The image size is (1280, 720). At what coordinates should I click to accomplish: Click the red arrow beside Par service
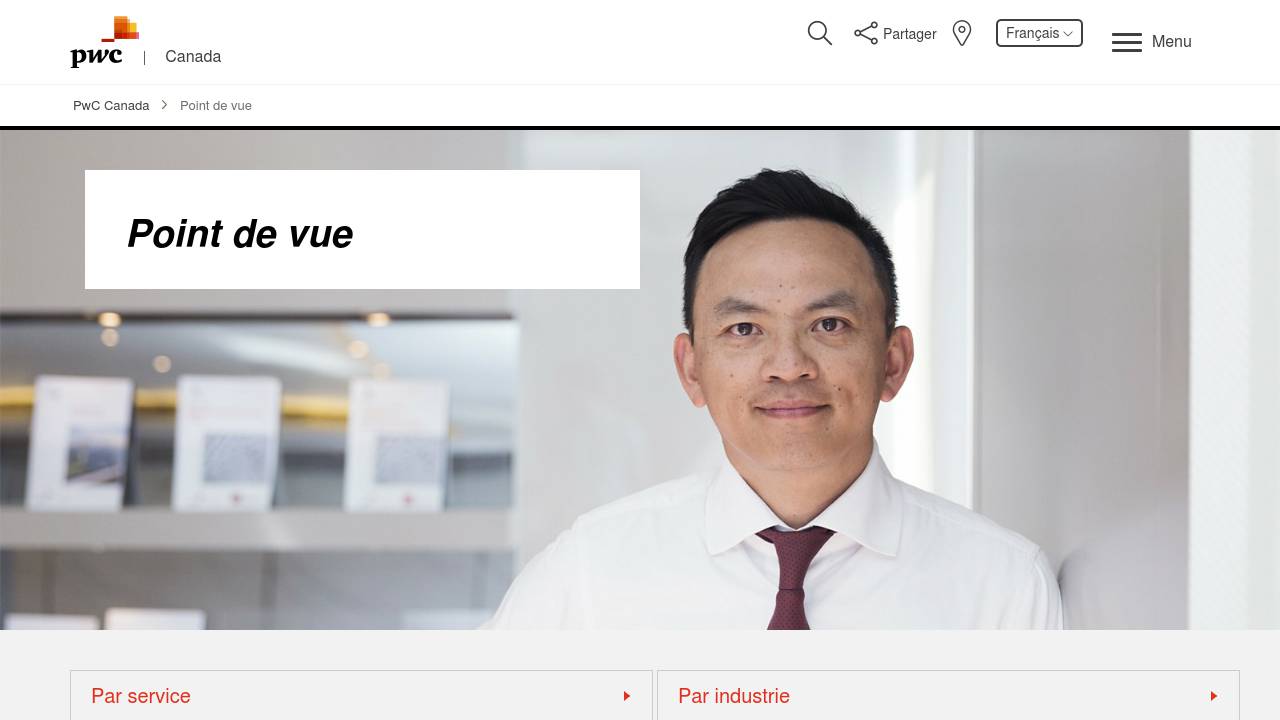[627, 696]
